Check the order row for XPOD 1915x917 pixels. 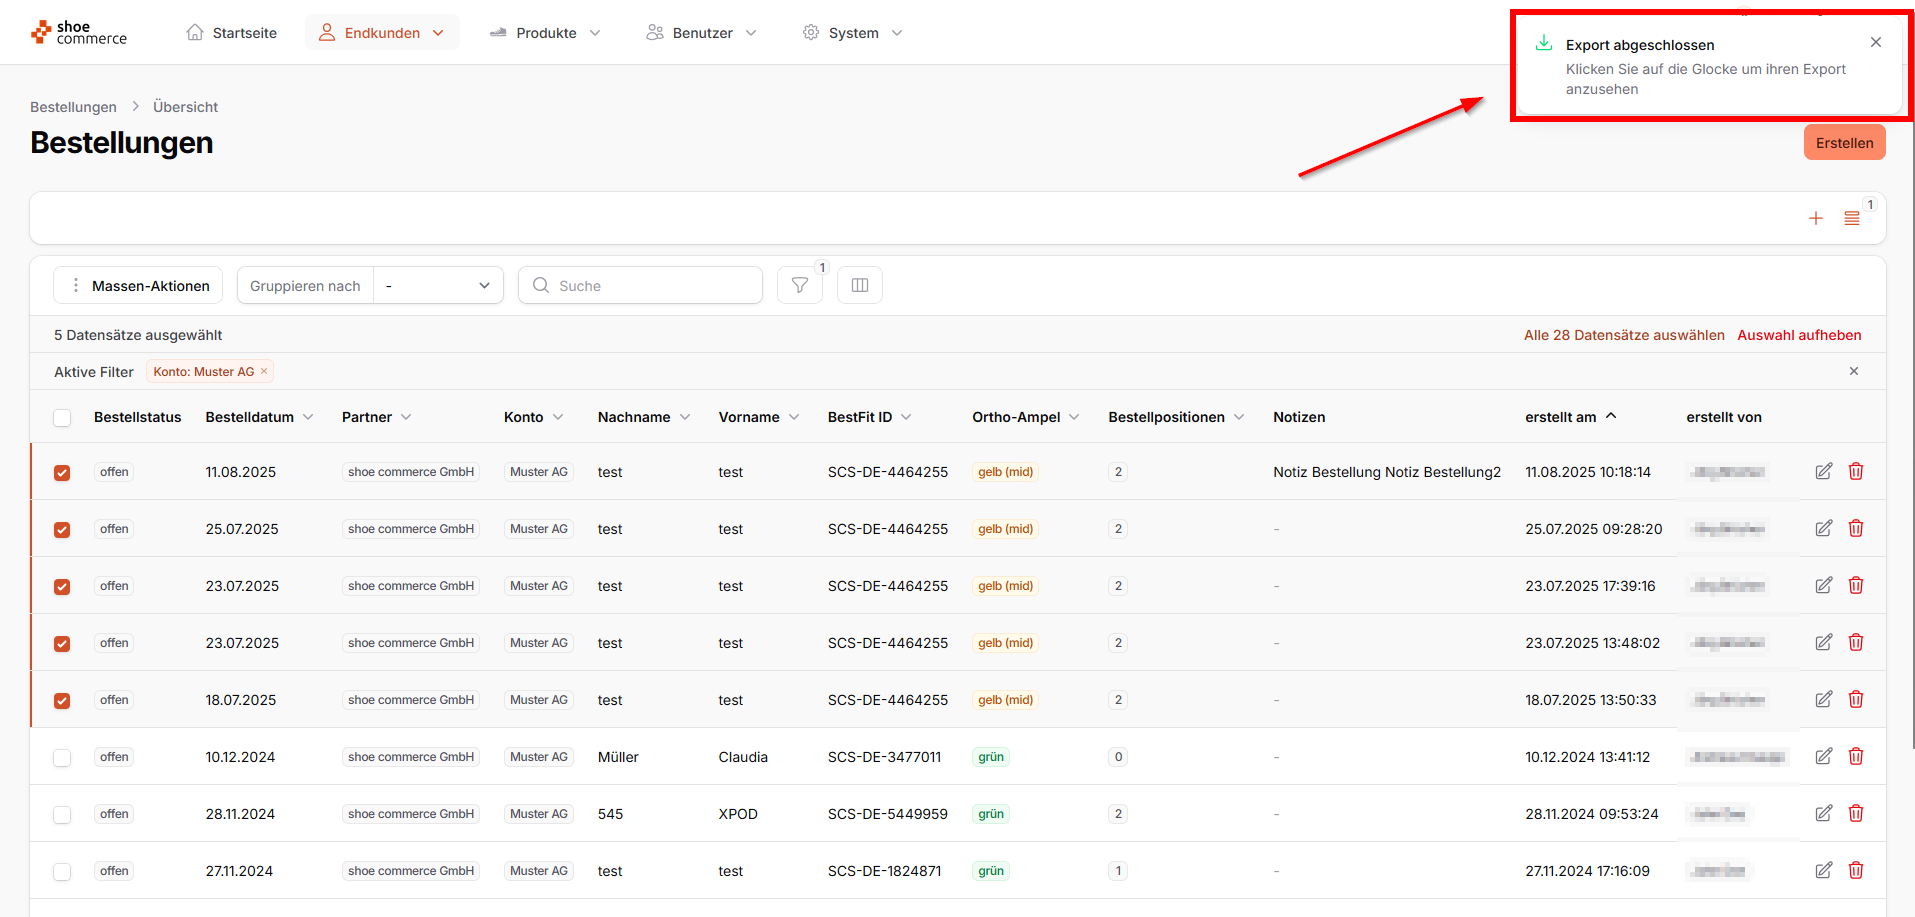[x=62, y=814]
